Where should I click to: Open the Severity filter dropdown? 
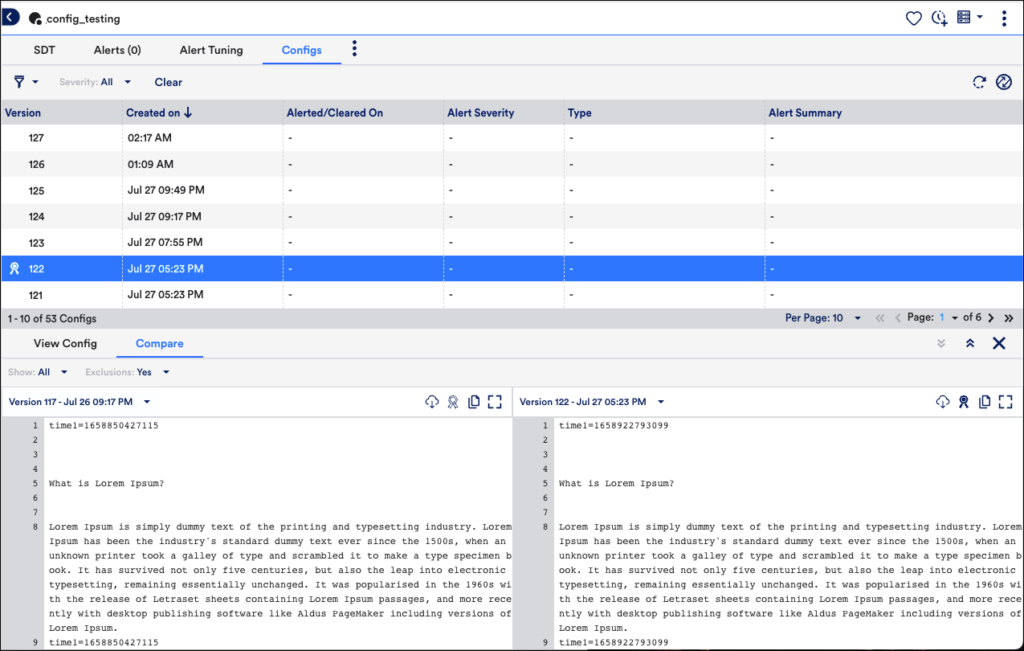(106, 82)
